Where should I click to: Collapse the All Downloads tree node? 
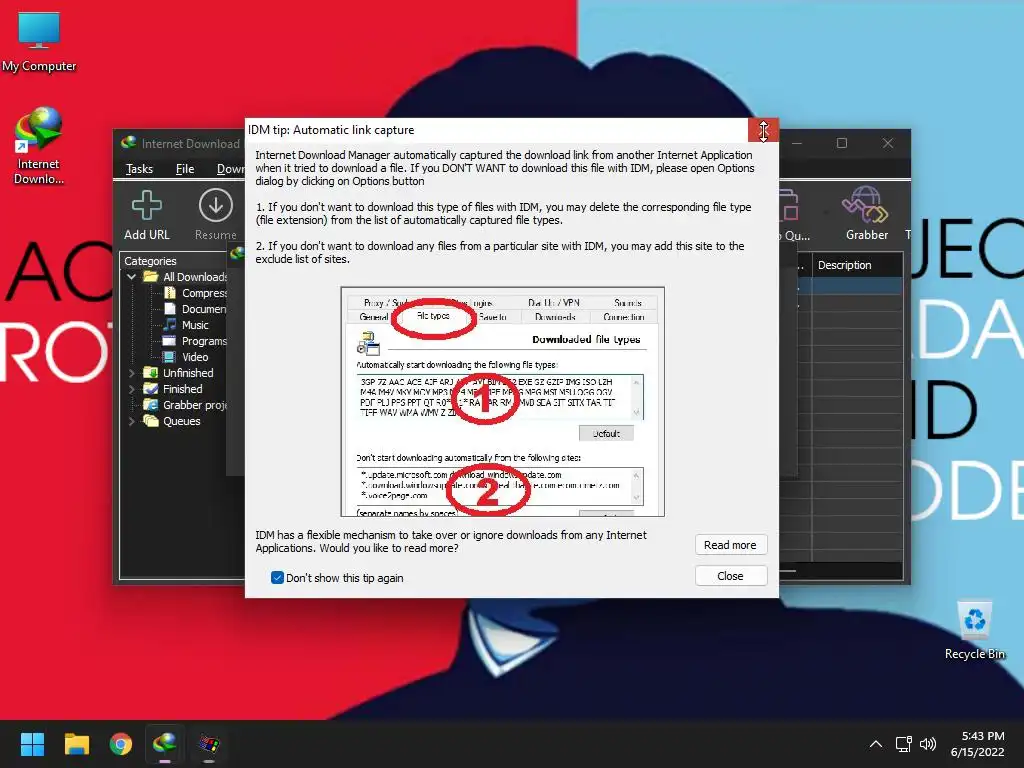point(132,277)
